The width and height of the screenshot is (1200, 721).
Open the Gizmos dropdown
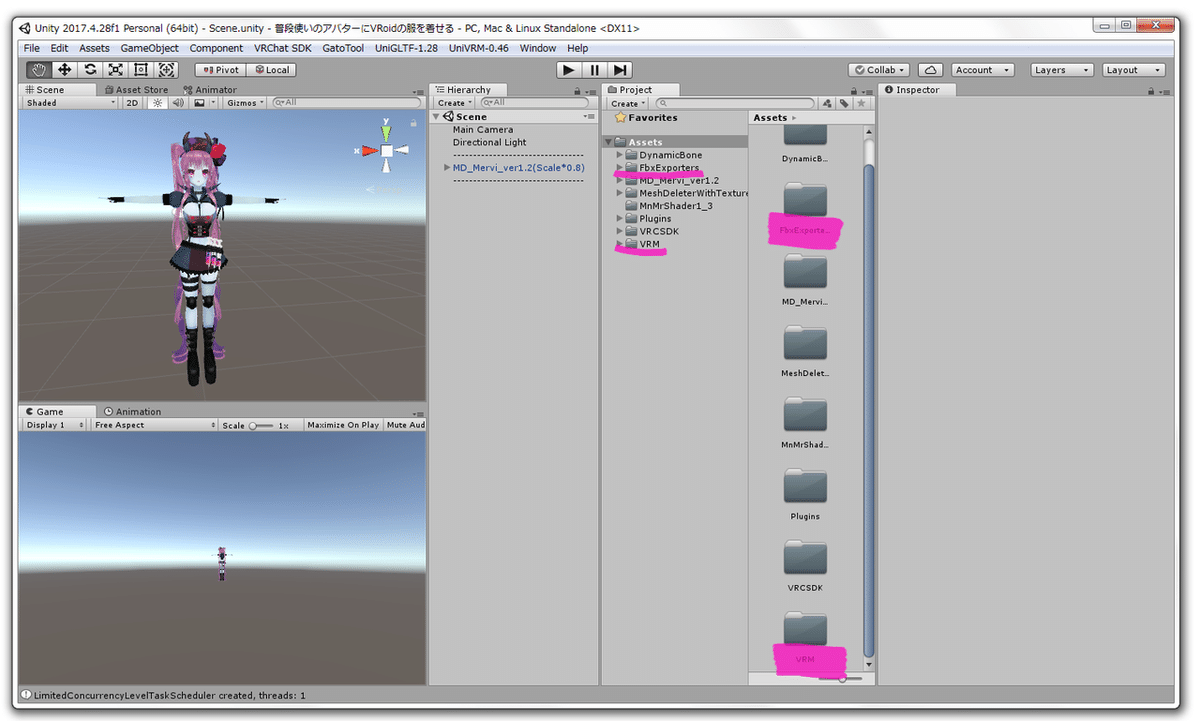click(x=246, y=102)
